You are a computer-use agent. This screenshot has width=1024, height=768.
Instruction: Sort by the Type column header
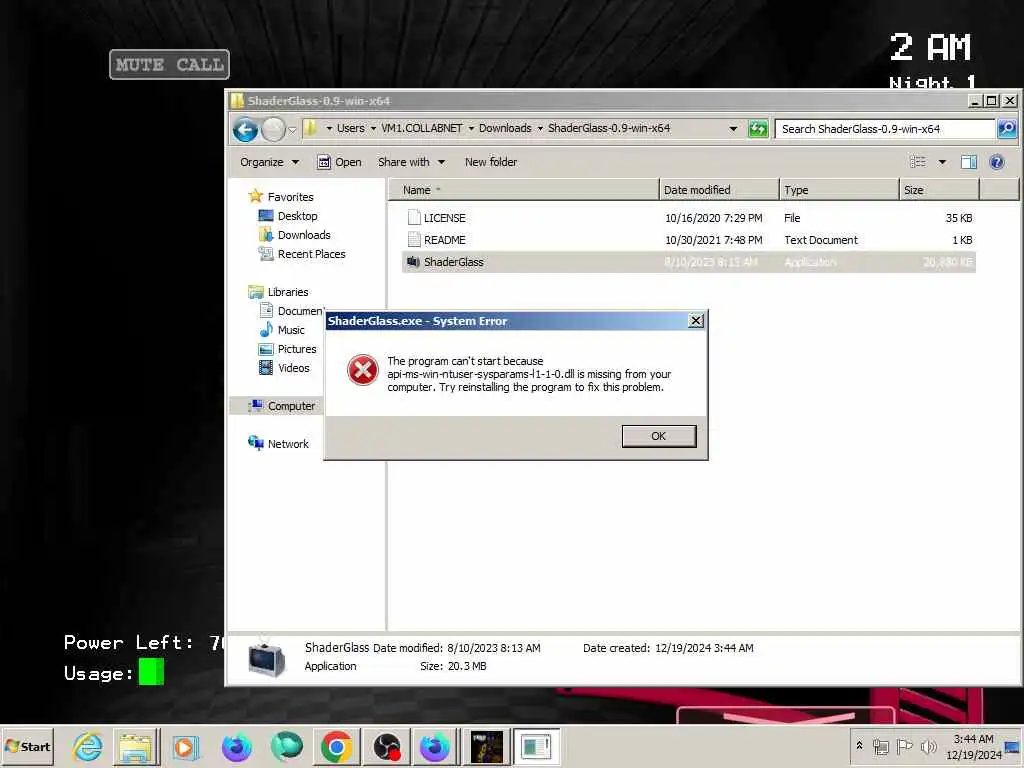839,190
